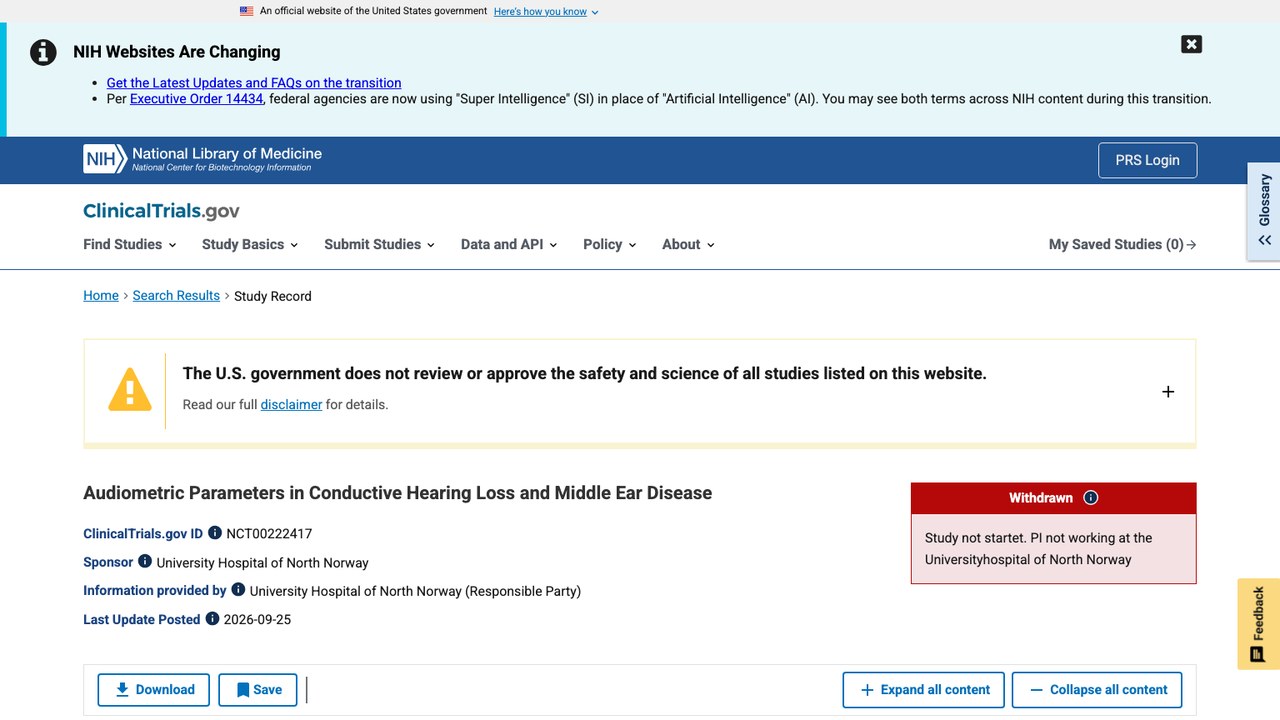Expand "Here's how you know" dropdown
1280x720 pixels.
pyautogui.click(x=546, y=12)
